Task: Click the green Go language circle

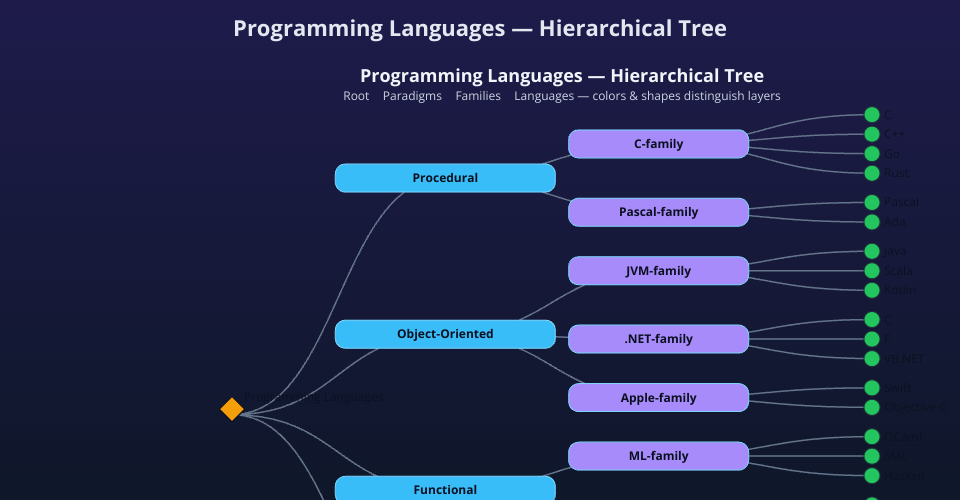Action: pyautogui.click(x=872, y=154)
